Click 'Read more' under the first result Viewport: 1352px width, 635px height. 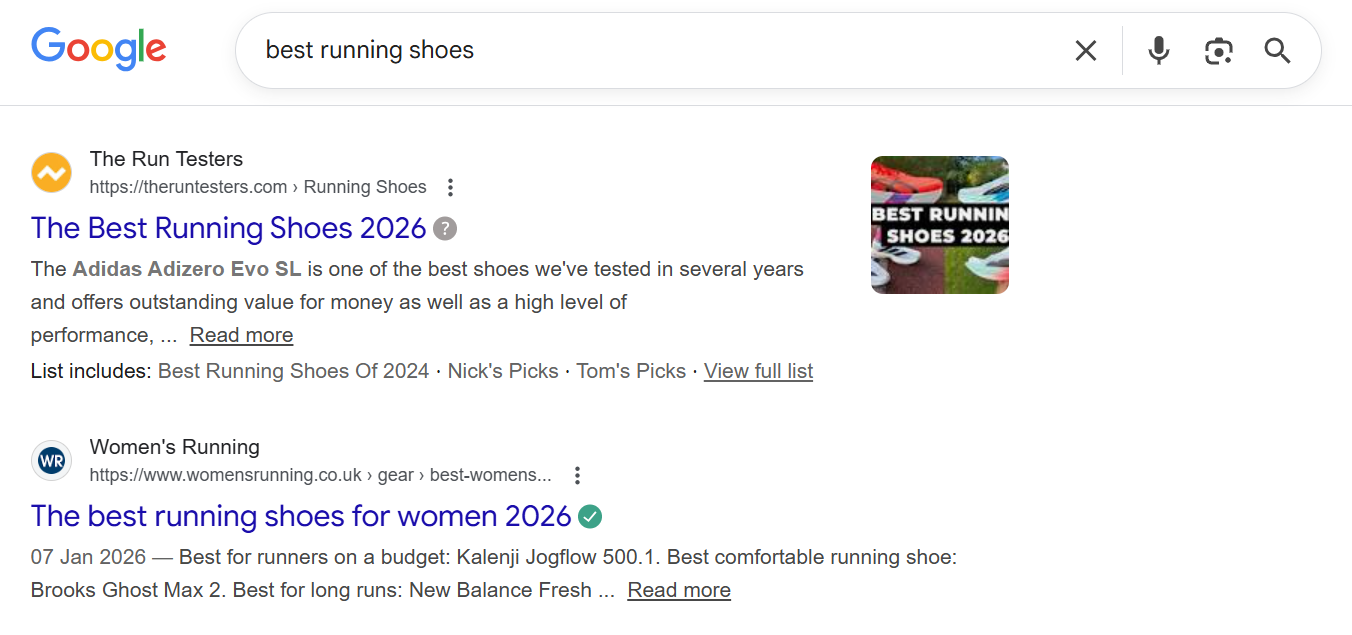click(241, 334)
